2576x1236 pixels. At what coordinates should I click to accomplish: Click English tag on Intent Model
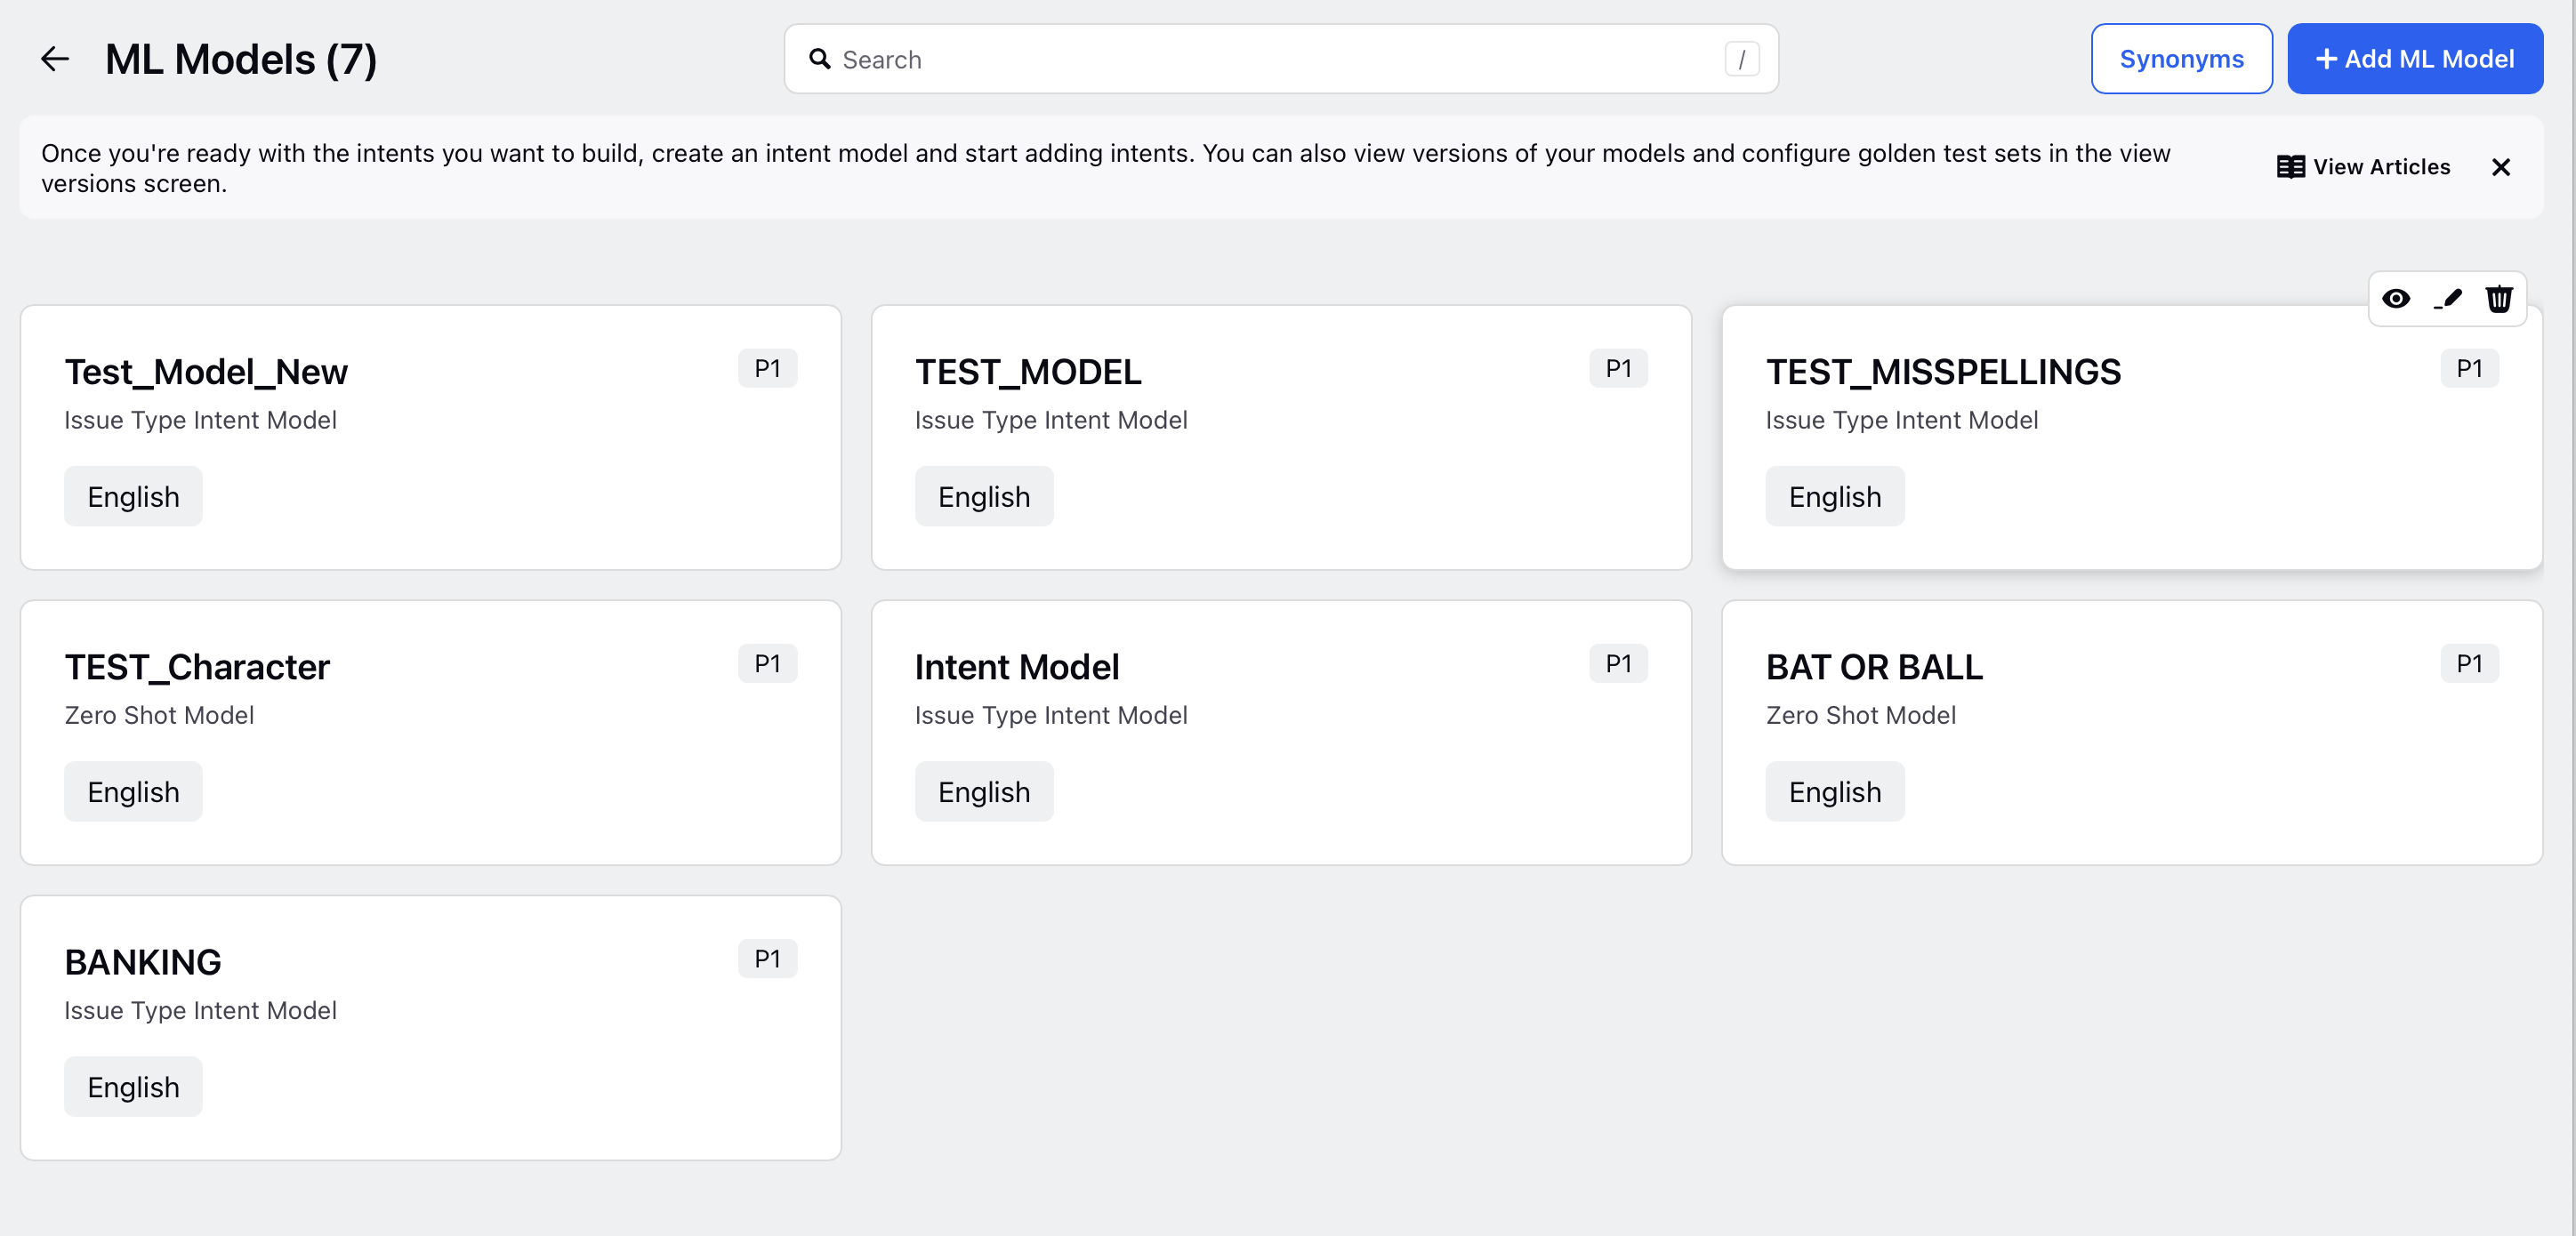pos(984,791)
